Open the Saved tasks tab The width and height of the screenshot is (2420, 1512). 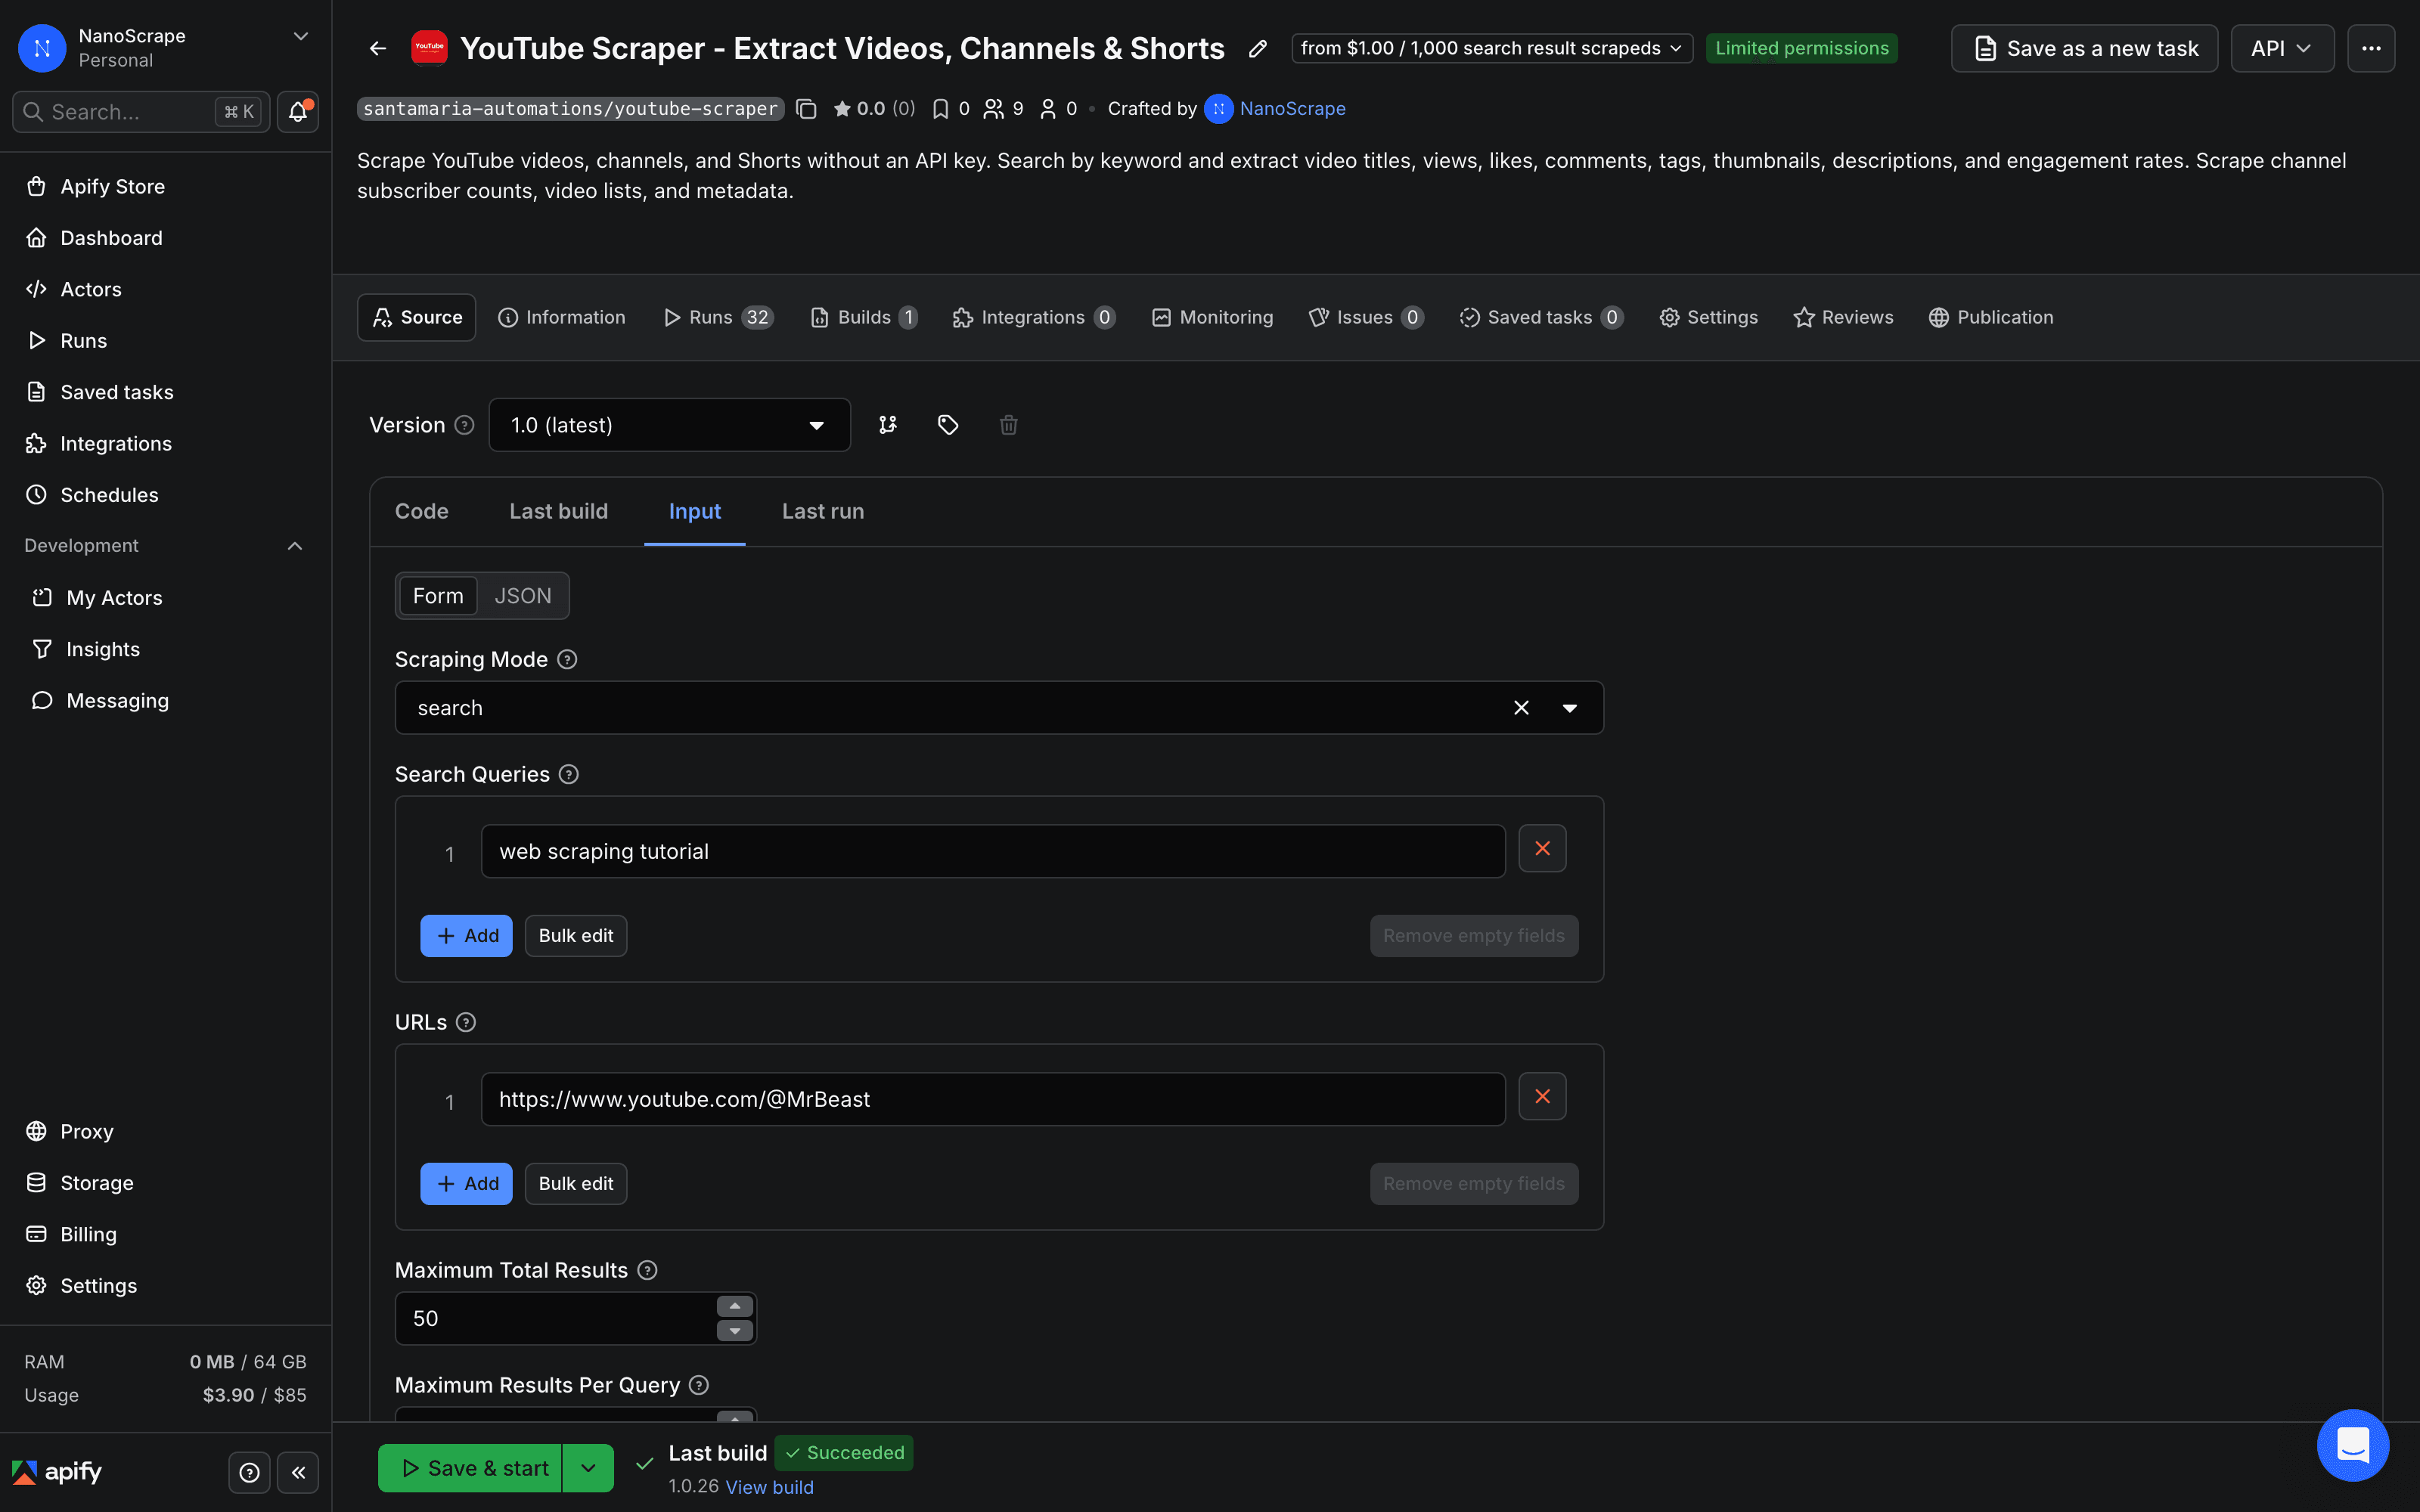(1541, 317)
